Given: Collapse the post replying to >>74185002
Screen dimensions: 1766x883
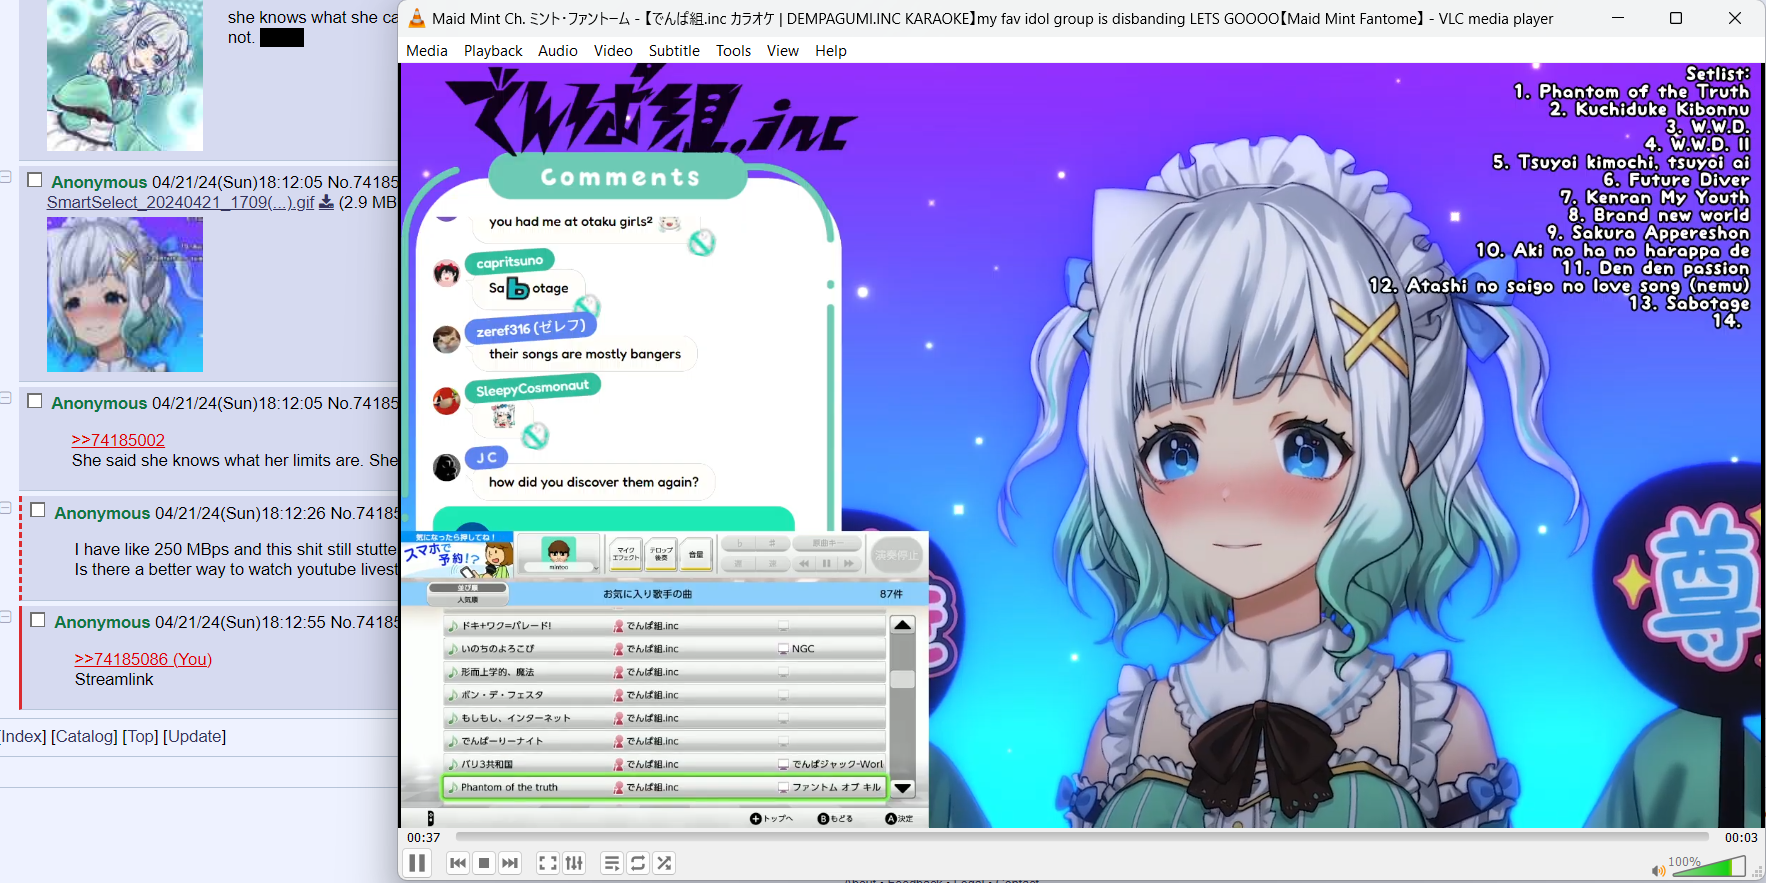Looking at the screenshot, I should pyautogui.click(x=6, y=398).
